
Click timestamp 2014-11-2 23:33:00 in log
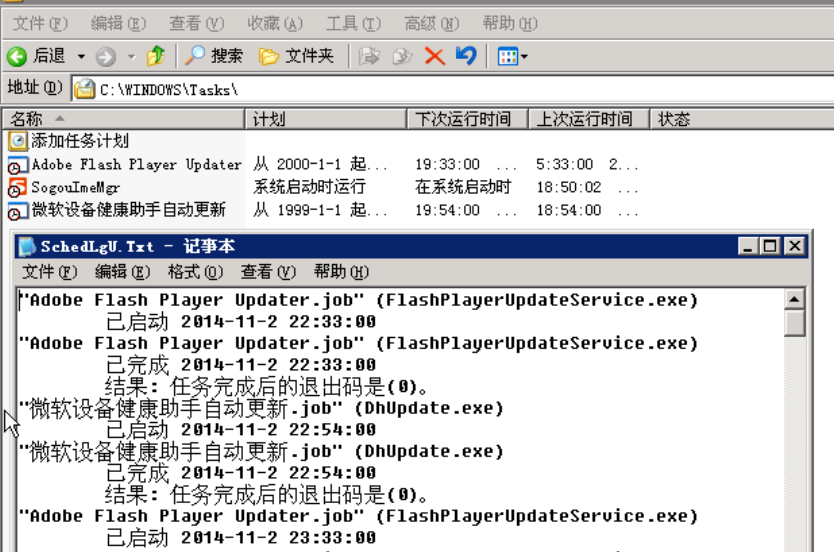[279, 538]
